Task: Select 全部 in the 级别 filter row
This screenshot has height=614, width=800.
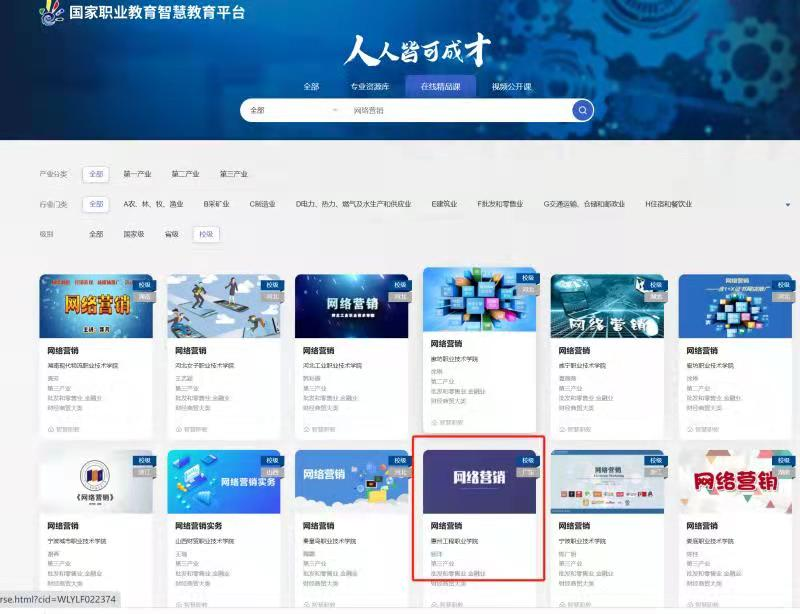Action: click(96, 234)
